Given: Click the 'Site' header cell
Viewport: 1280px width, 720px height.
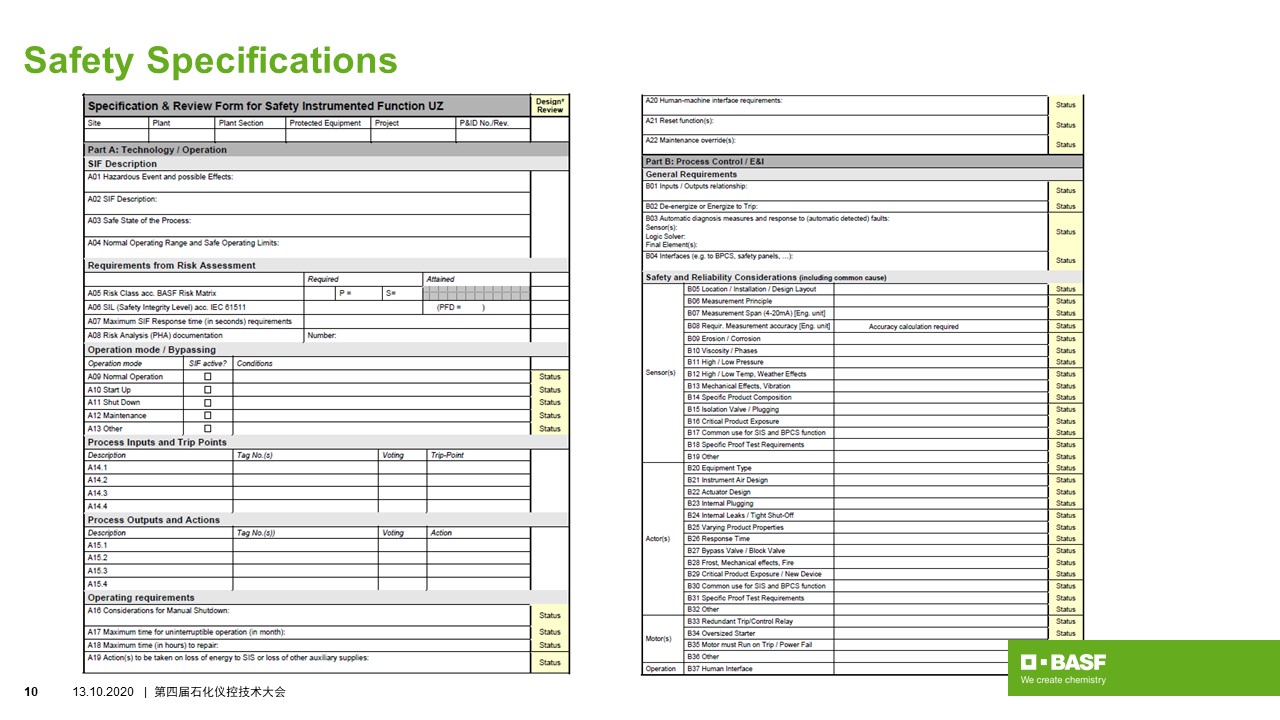Looking at the screenshot, I should tap(117, 123).
